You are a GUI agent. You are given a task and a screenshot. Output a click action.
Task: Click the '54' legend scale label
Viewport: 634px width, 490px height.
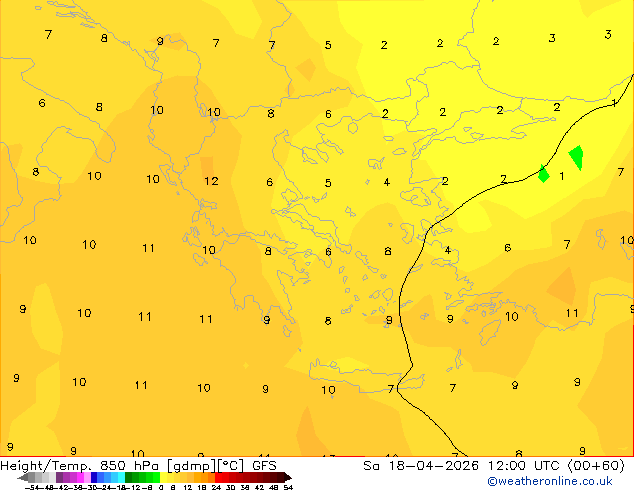pyautogui.click(x=288, y=487)
